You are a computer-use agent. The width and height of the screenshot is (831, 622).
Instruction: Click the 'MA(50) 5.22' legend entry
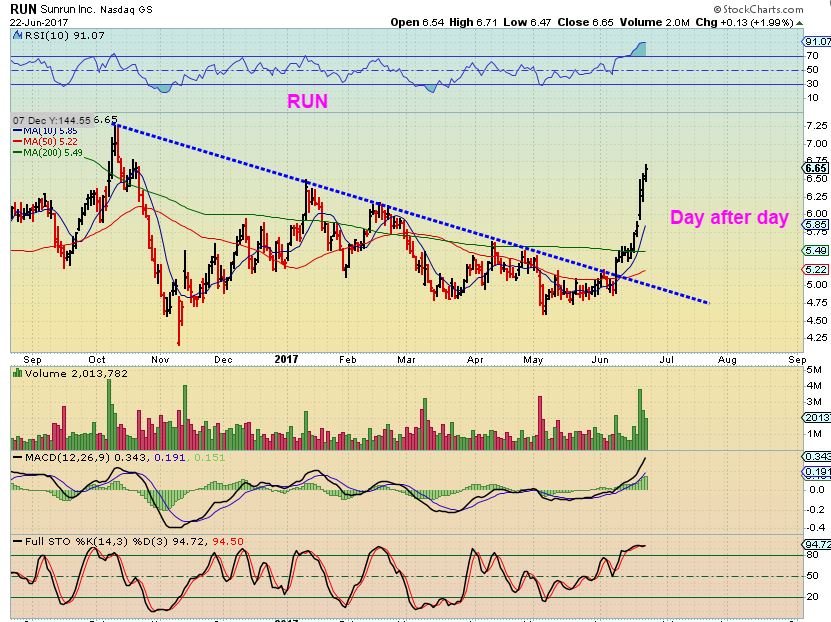pos(50,141)
